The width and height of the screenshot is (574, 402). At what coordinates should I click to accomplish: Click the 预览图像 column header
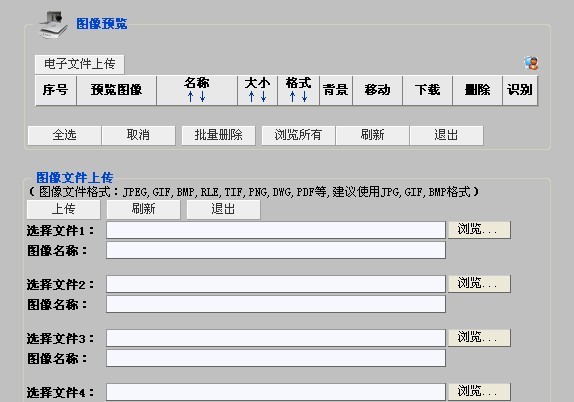116,90
